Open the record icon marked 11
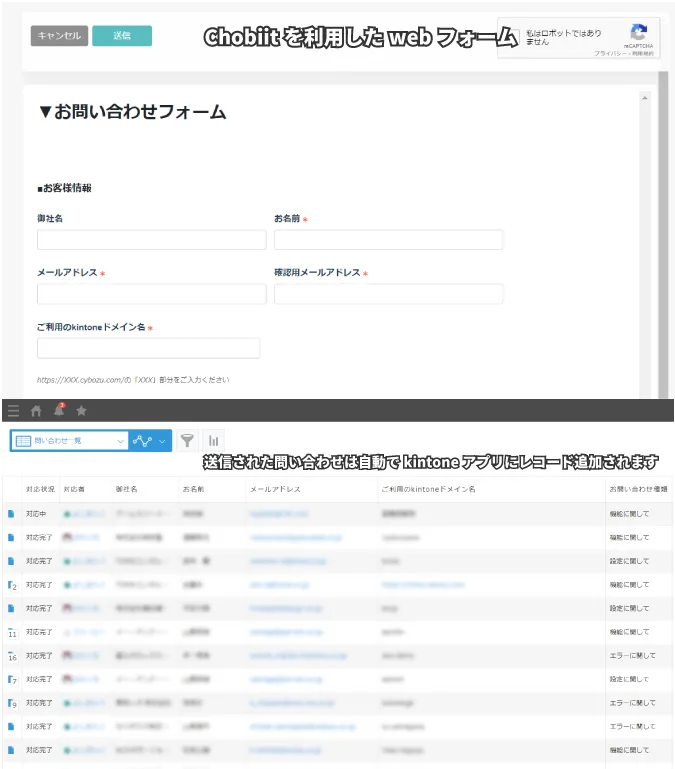 tap(12, 633)
